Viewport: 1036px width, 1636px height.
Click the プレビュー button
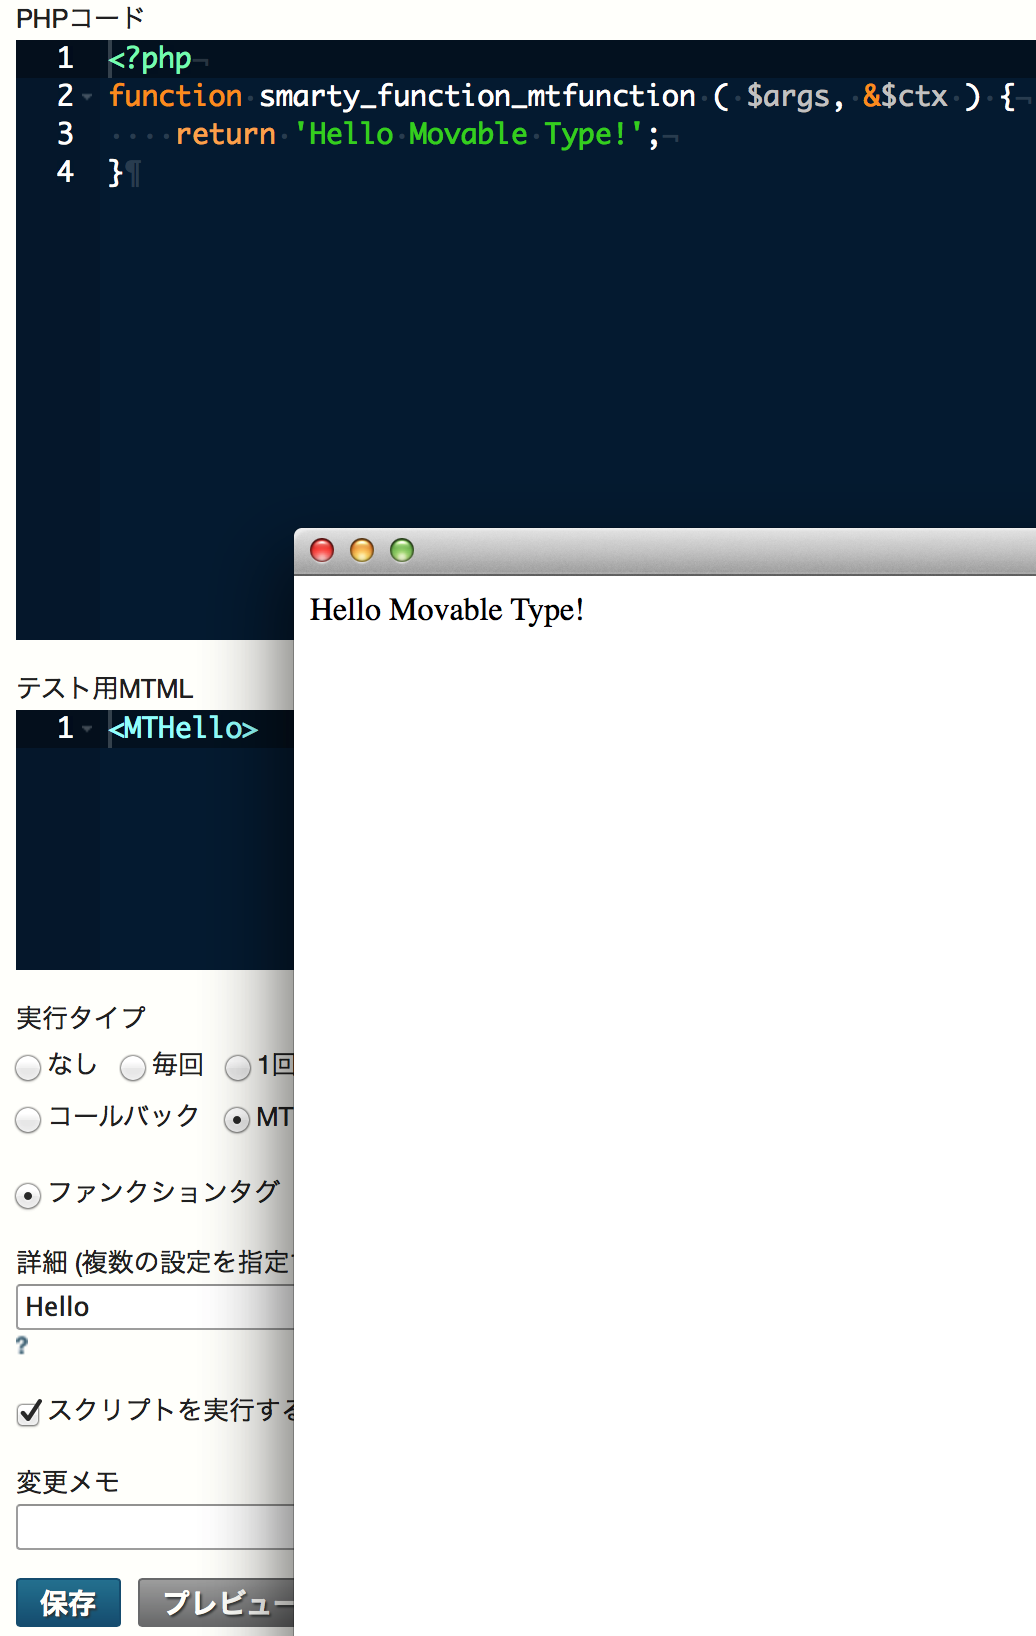[216, 1602]
